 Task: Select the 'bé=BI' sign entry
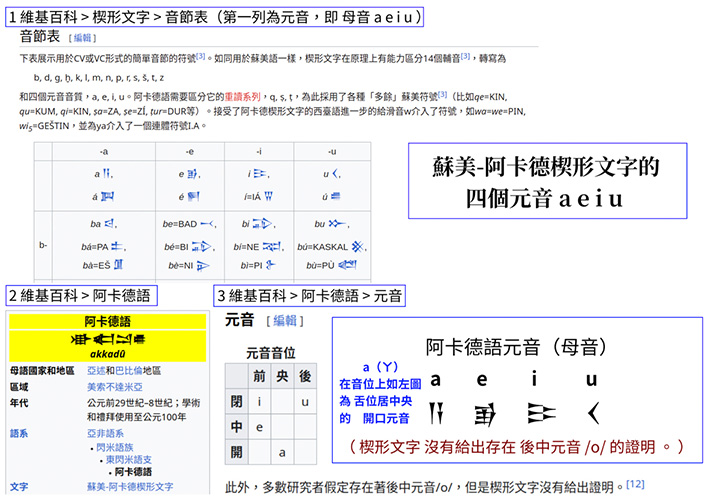click(189, 247)
